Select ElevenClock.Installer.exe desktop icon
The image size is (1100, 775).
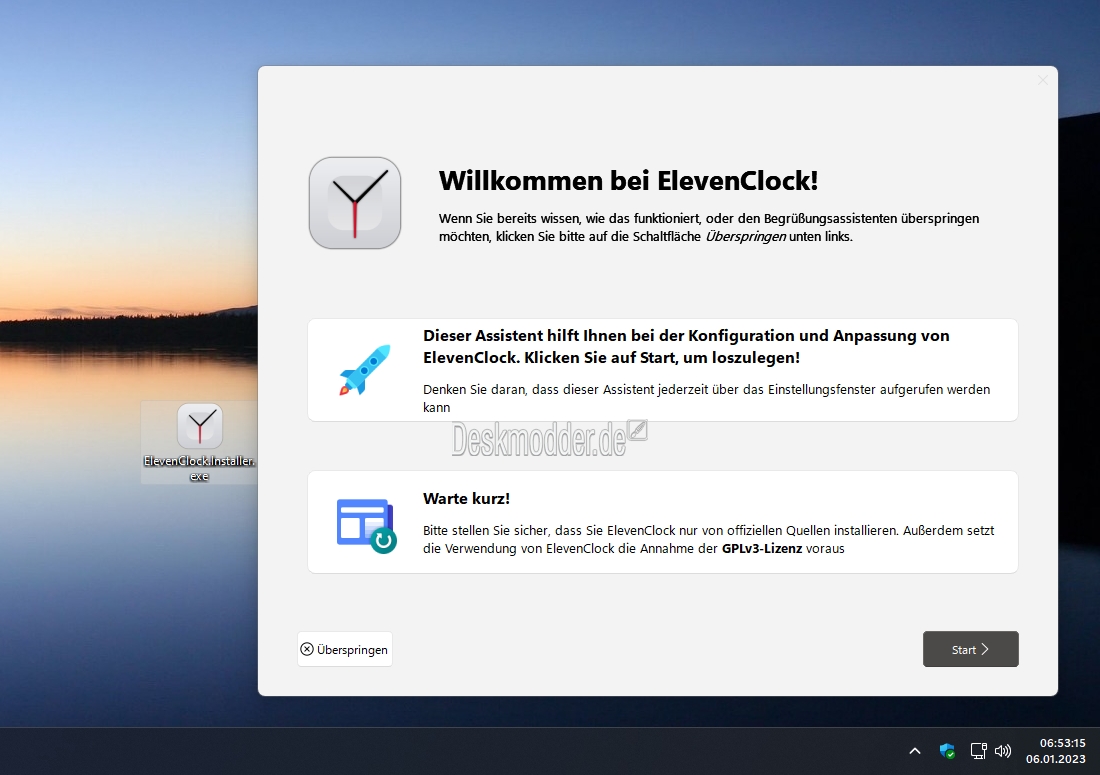pyautogui.click(x=200, y=443)
